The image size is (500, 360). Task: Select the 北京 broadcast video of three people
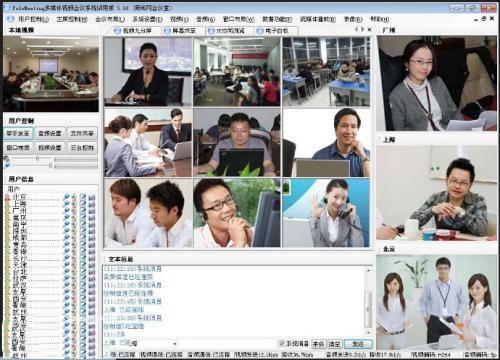[436, 302]
